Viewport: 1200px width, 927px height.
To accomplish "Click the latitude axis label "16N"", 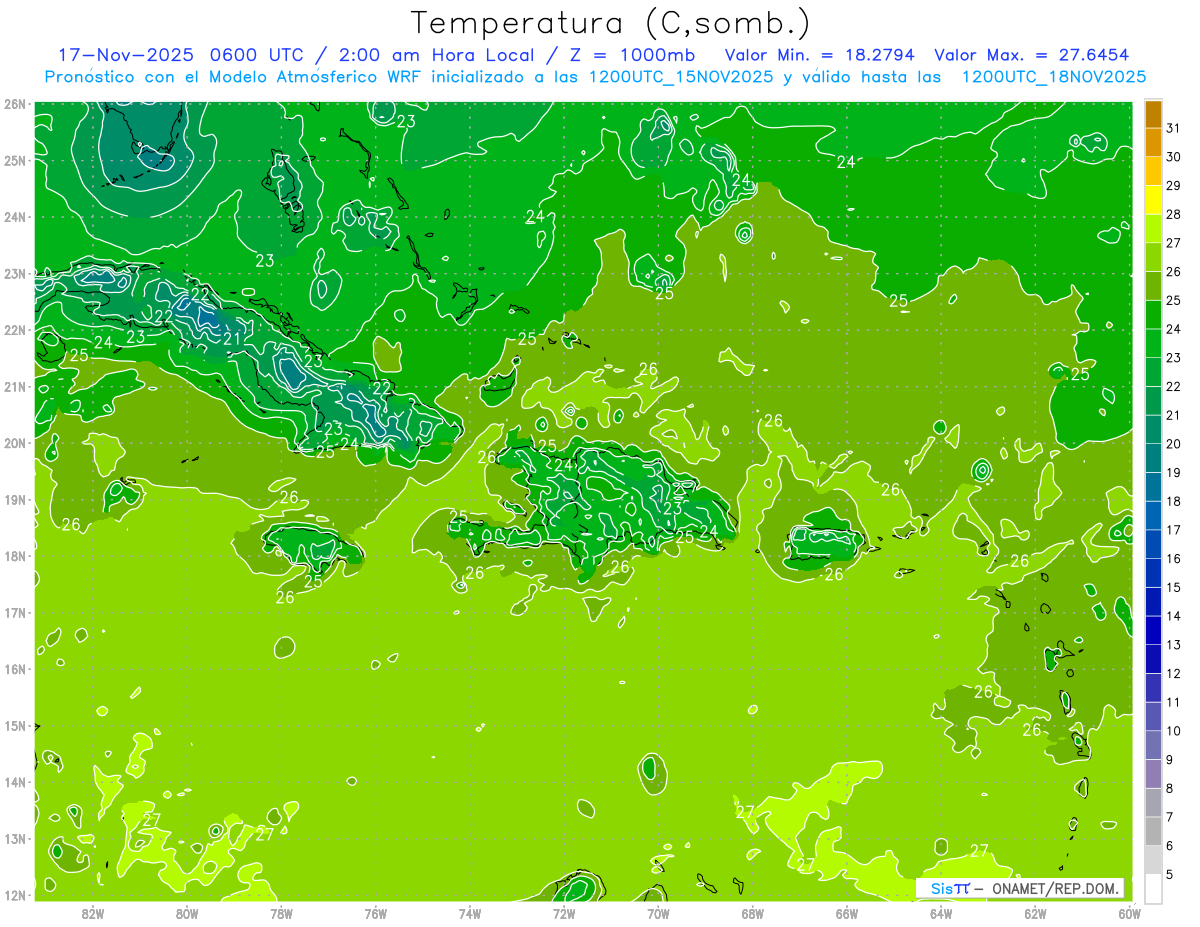I will (14, 669).
